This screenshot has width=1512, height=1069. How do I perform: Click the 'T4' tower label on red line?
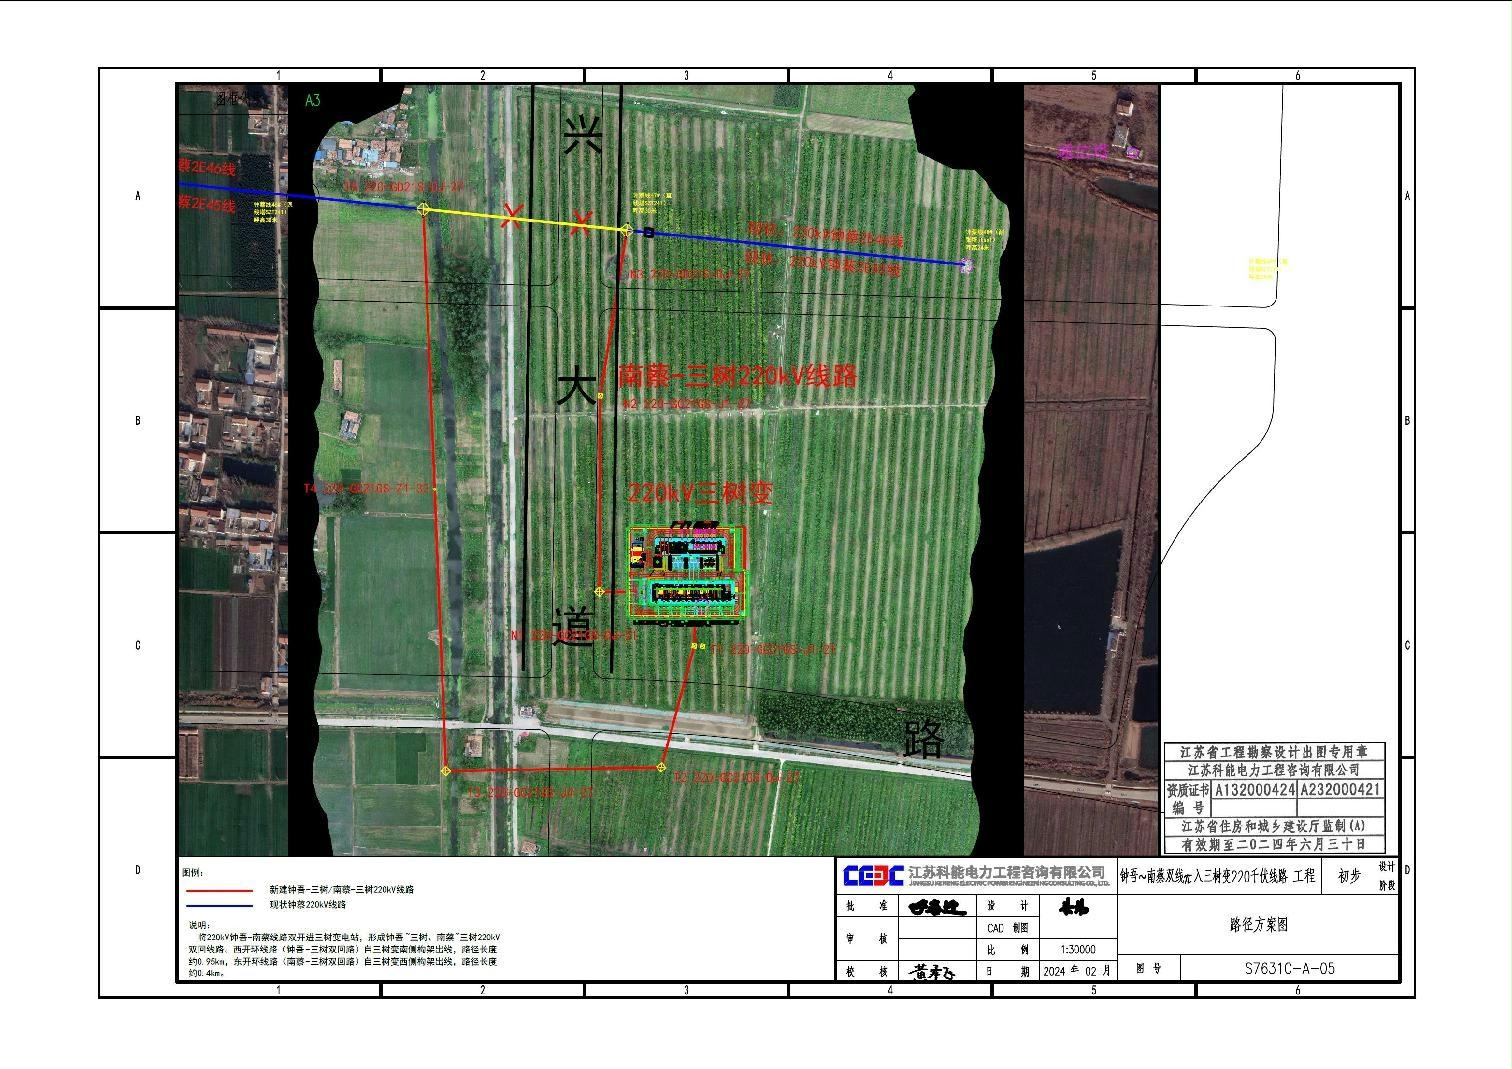(x=368, y=488)
